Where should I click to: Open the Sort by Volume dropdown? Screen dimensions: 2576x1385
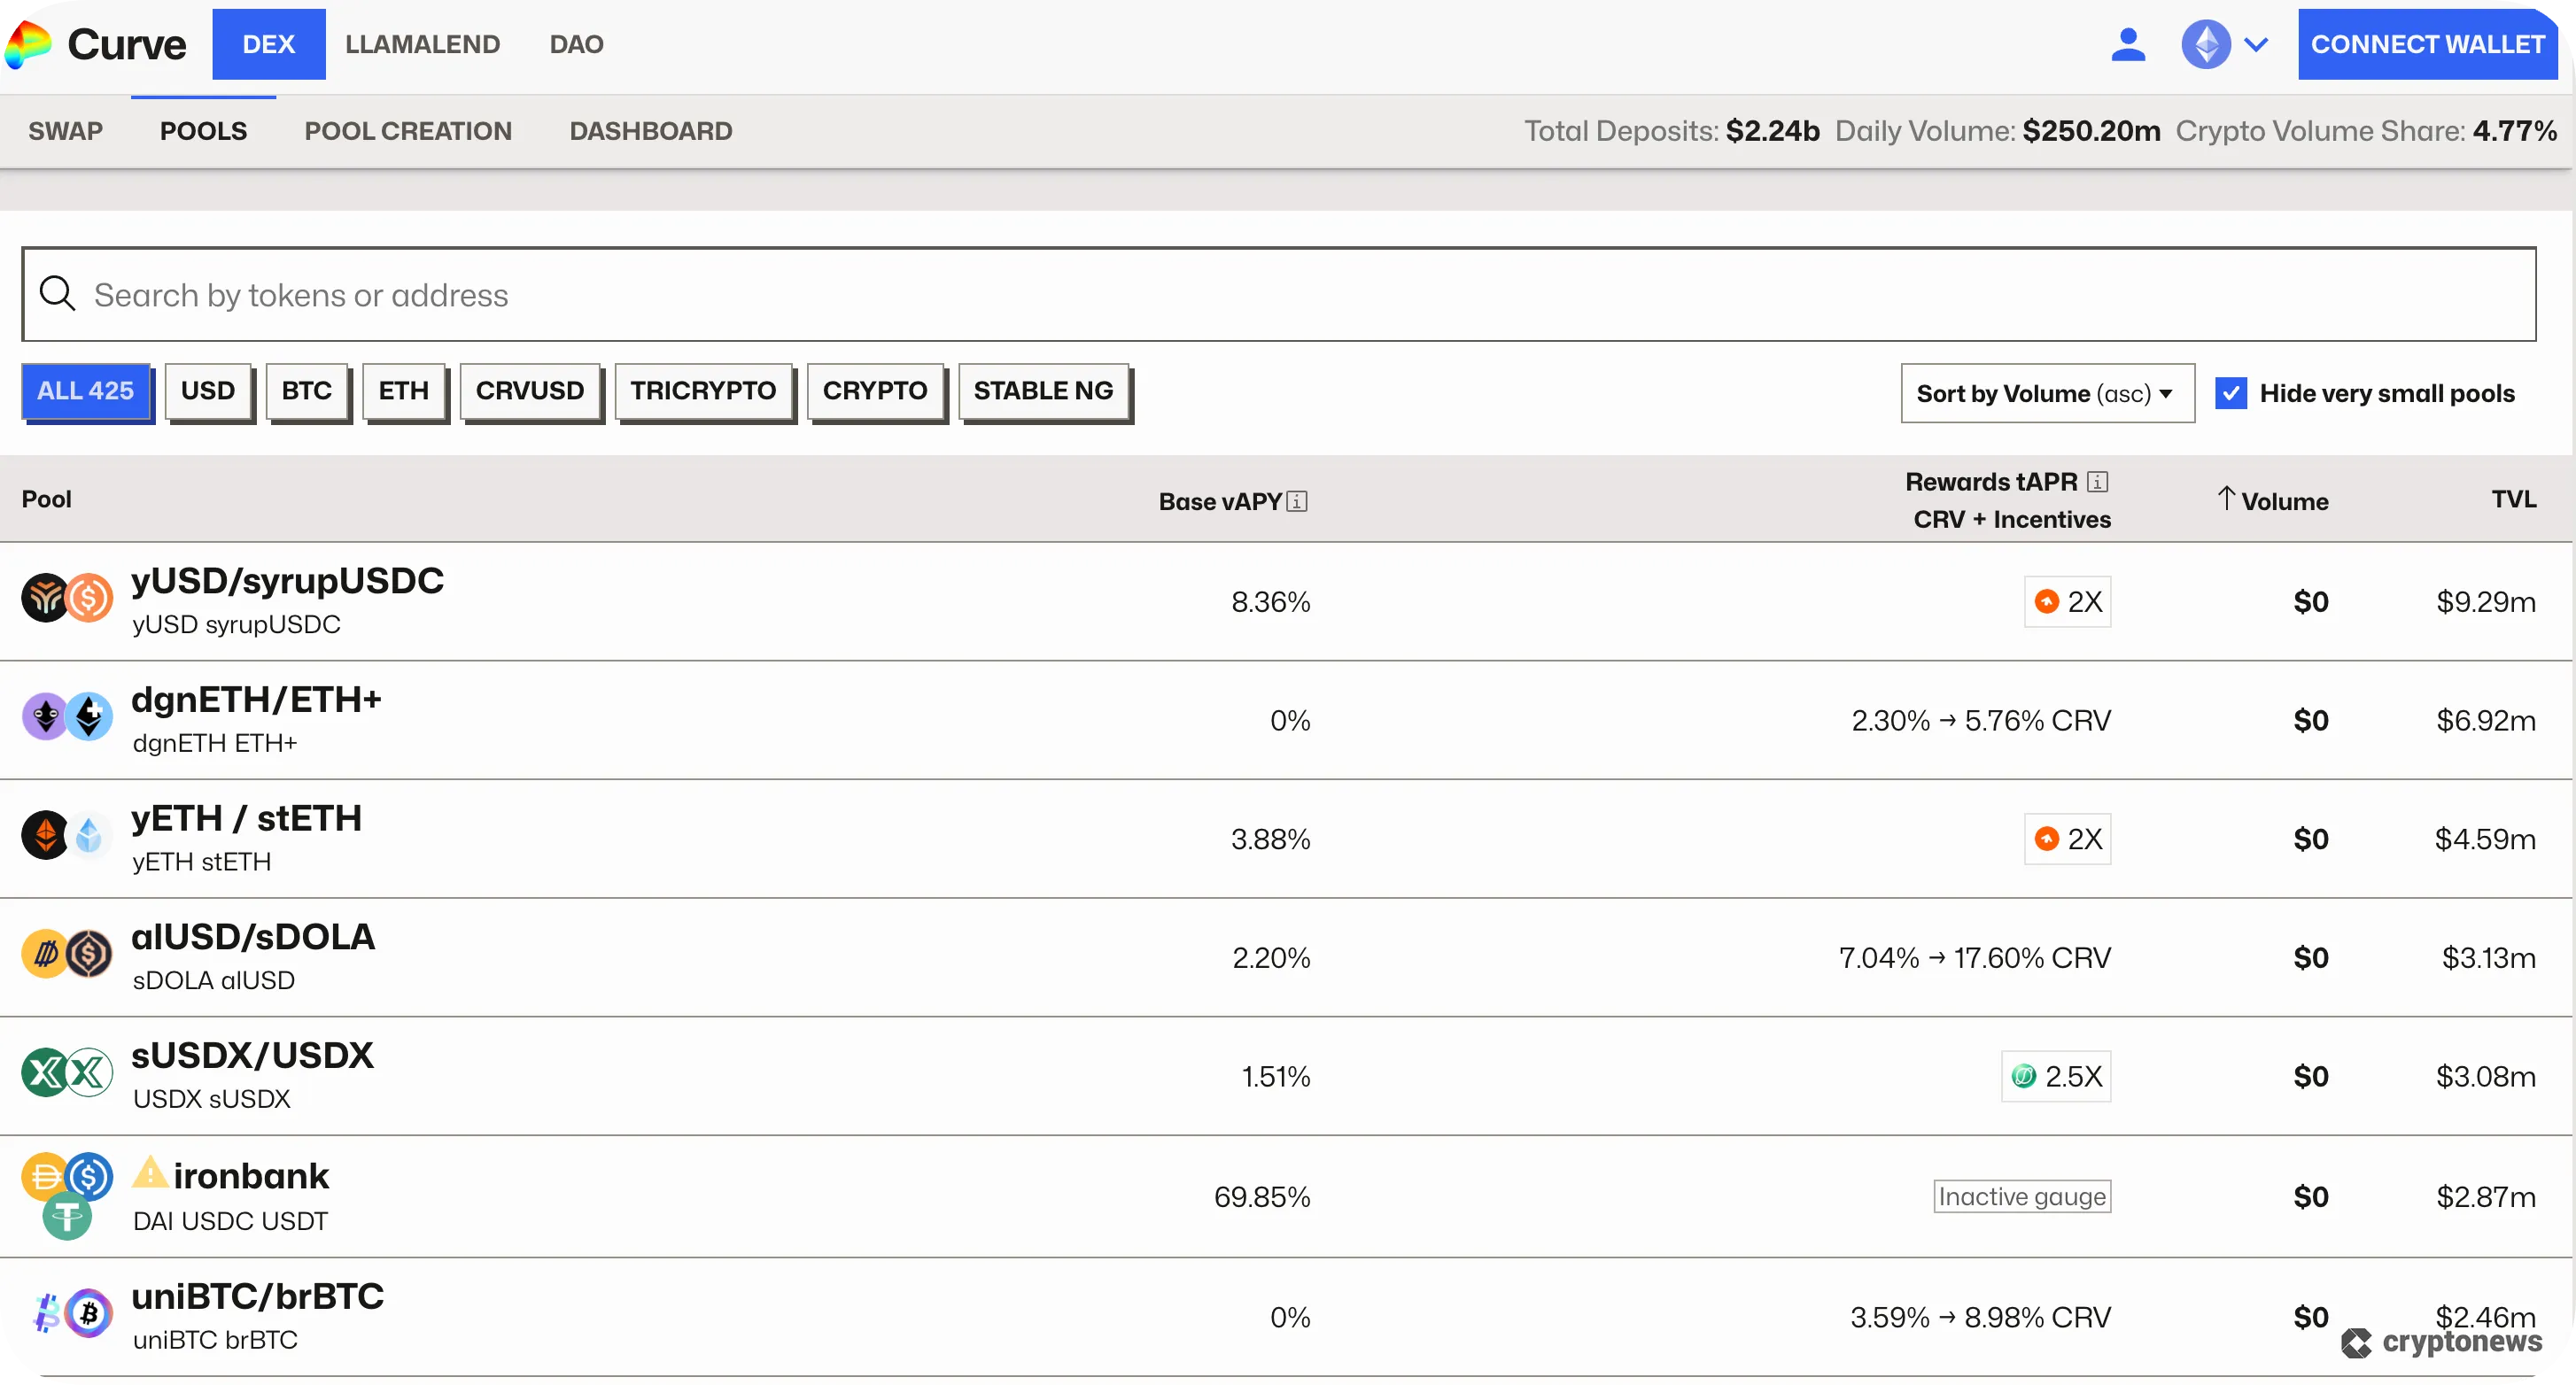(2046, 392)
